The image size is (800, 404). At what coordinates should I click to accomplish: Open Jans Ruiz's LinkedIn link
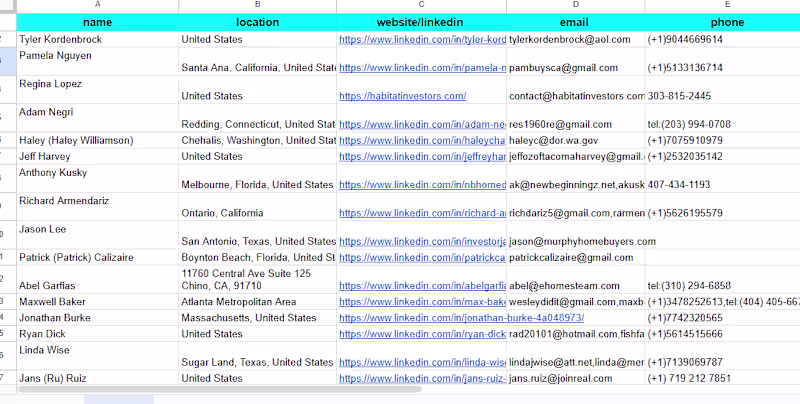click(x=422, y=378)
